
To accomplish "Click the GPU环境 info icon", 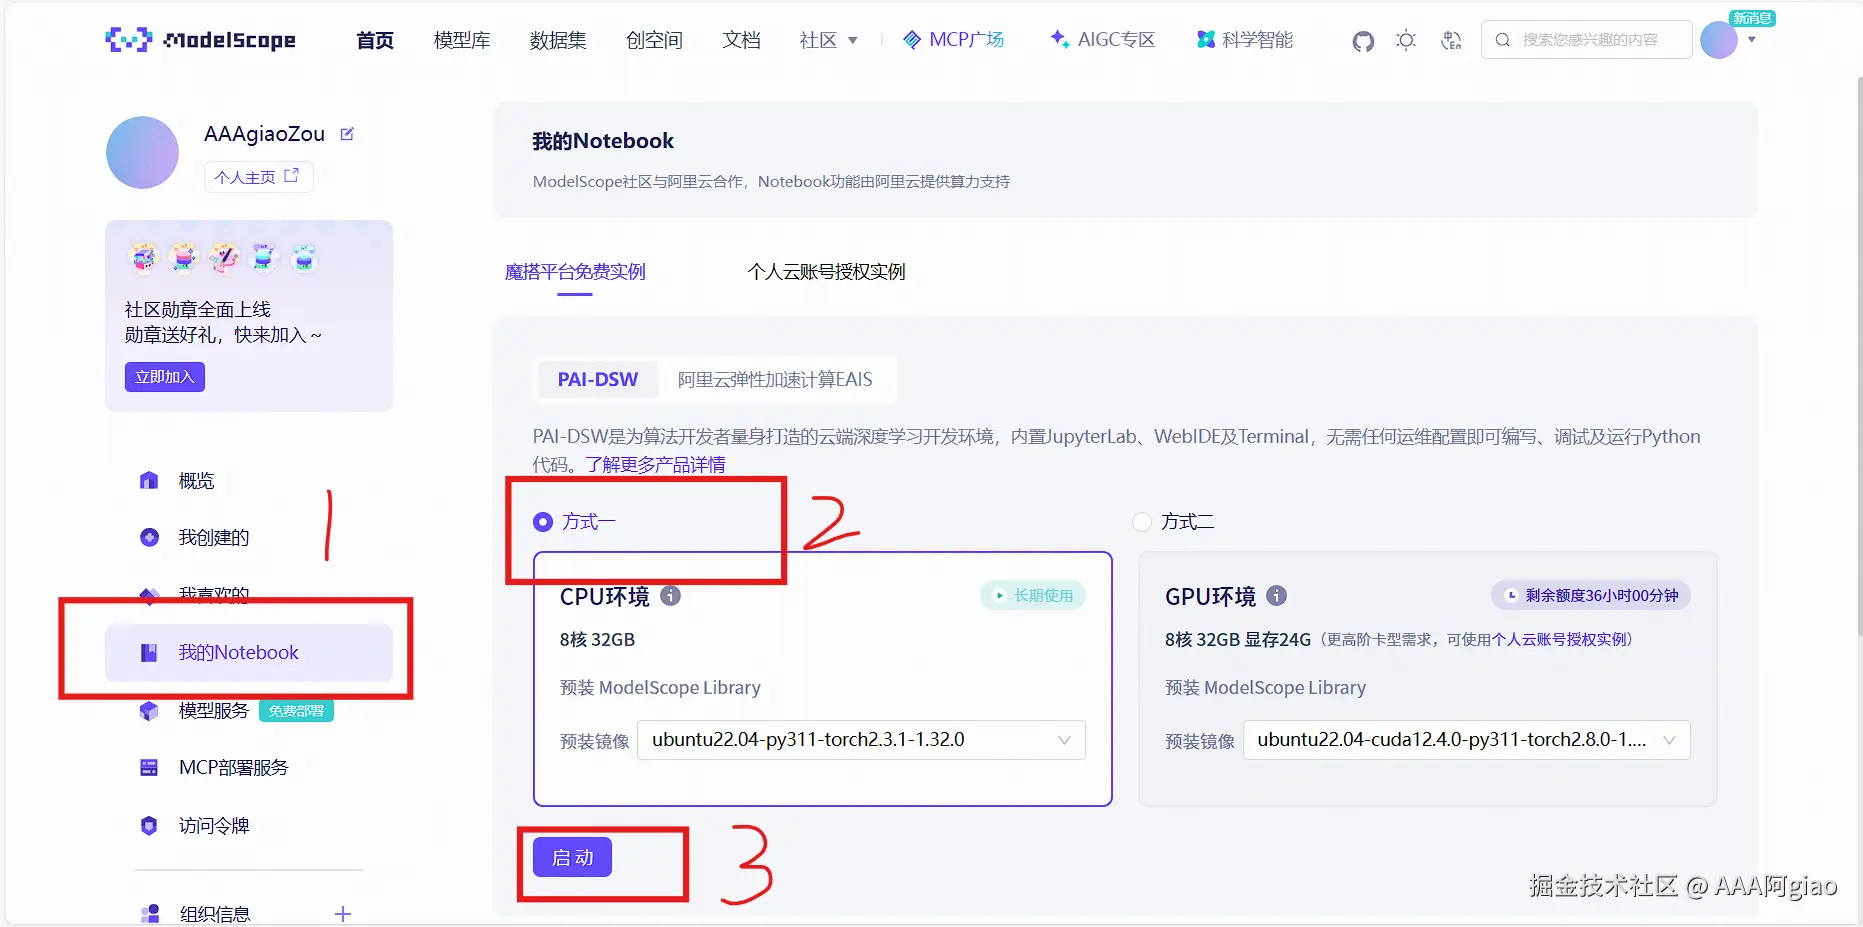I will coord(1276,596).
